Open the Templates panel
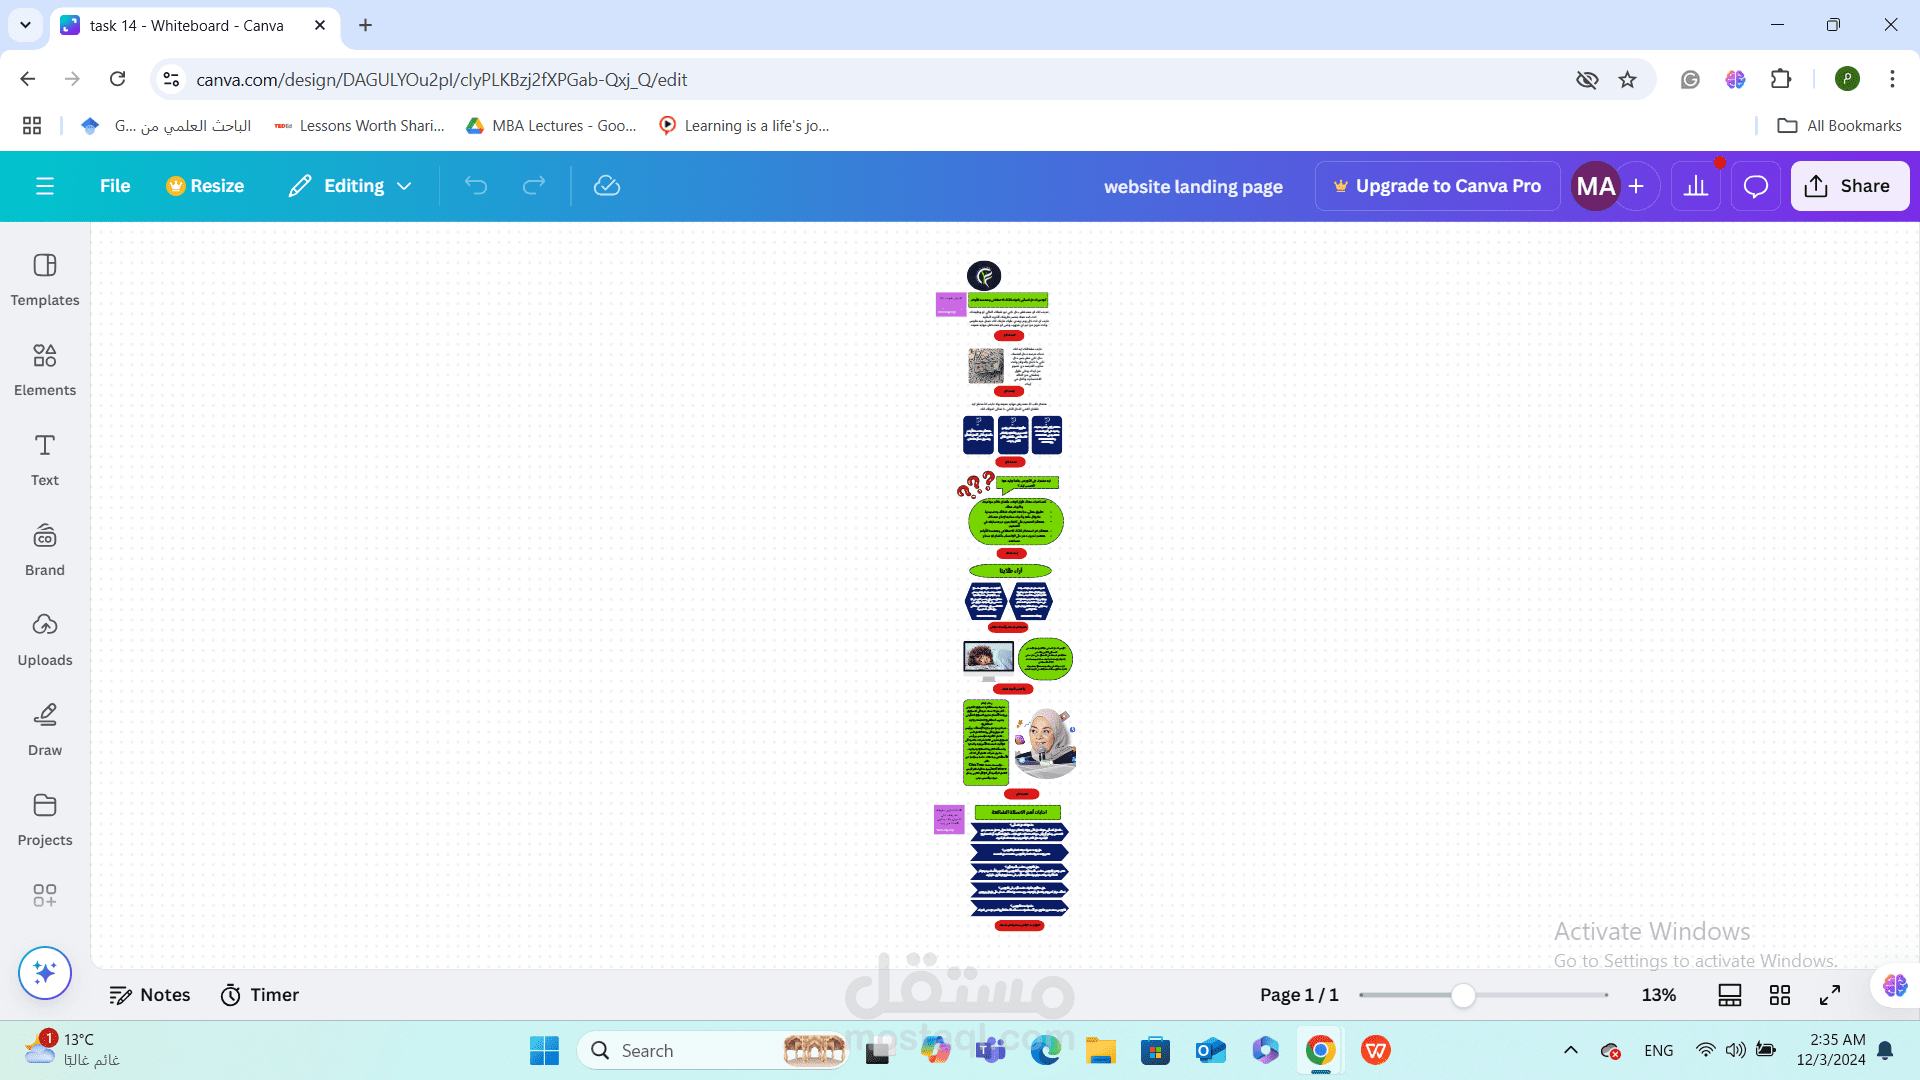Screen dimensions: 1920x1080 45,279
